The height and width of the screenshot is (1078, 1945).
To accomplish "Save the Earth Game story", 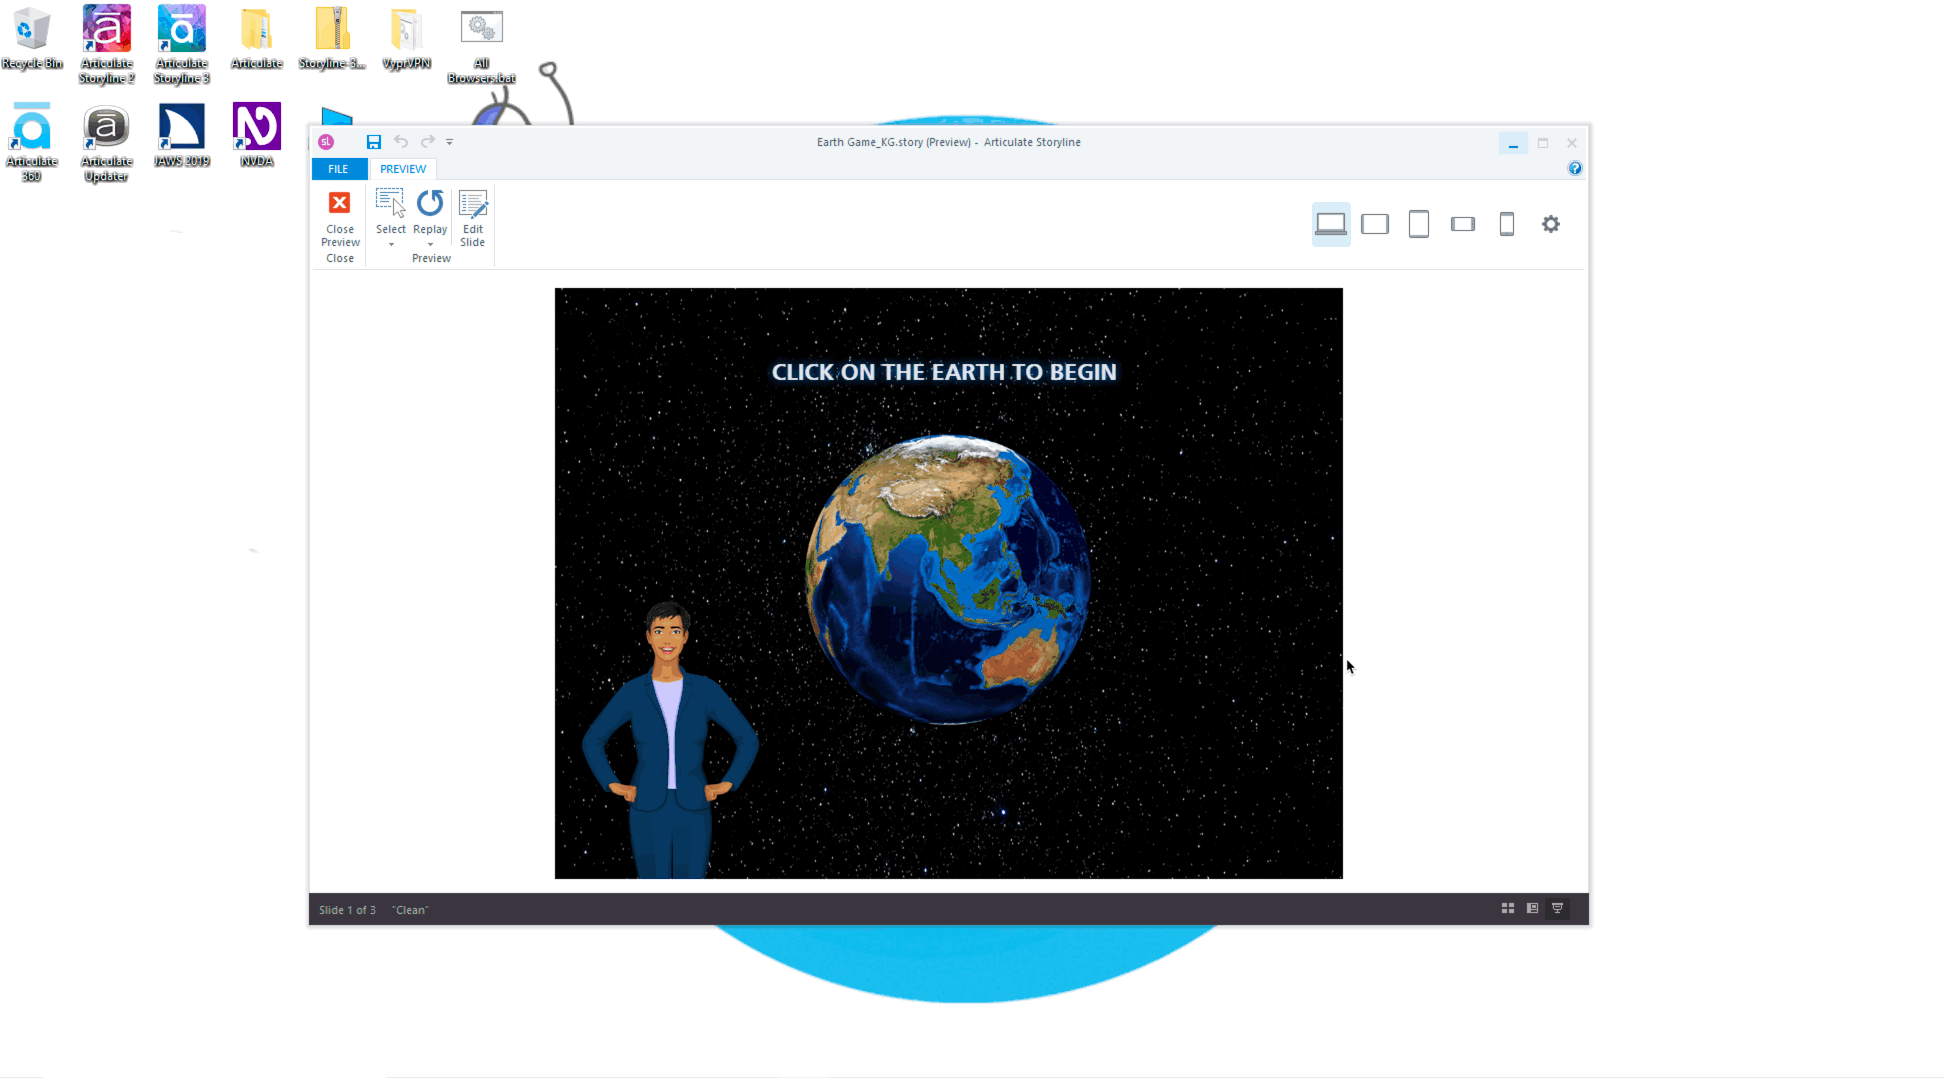I will (x=374, y=142).
